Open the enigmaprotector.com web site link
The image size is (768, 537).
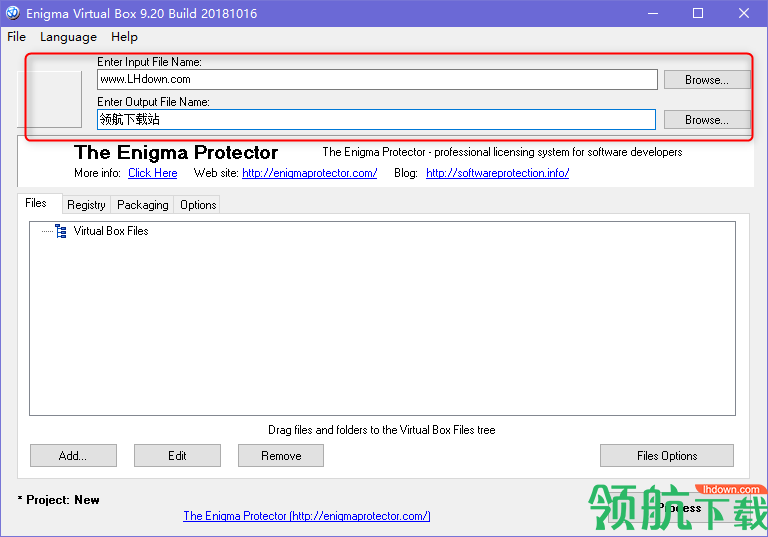coord(310,173)
